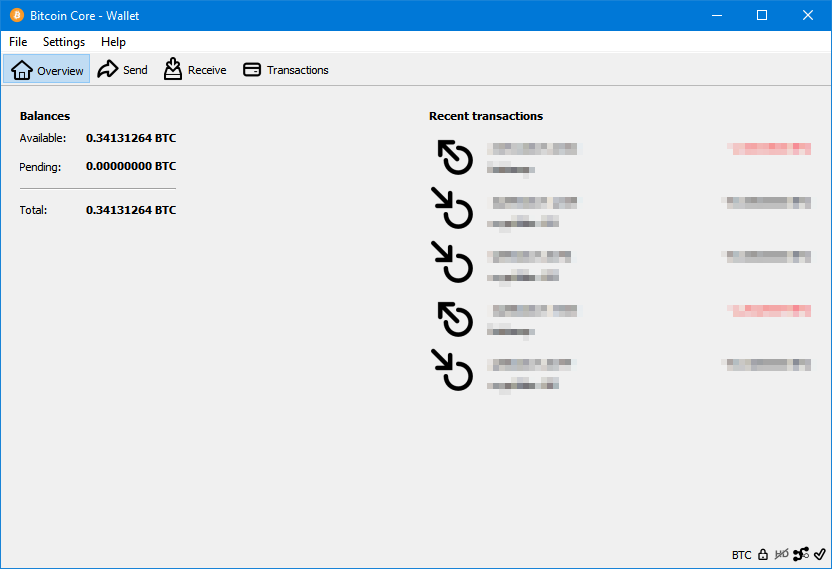Maximize the Bitcoin Core window
The width and height of the screenshot is (832, 569).
click(762, 15)
